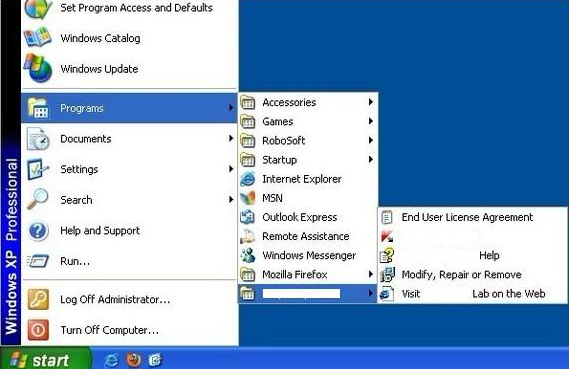
Task: Click the red K application icon in submenu
Action: click(387, 236)
